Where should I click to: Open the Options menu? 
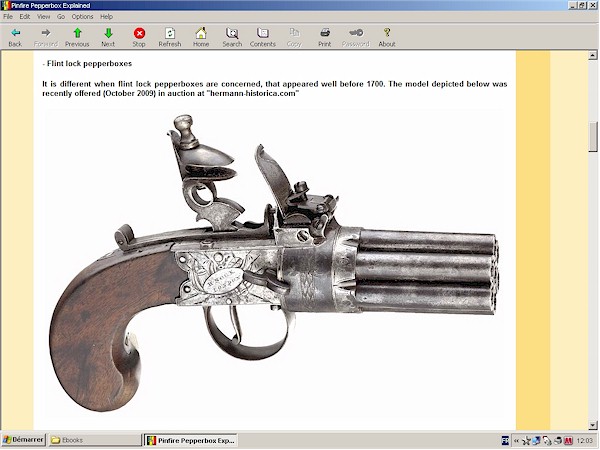[82, 16]
